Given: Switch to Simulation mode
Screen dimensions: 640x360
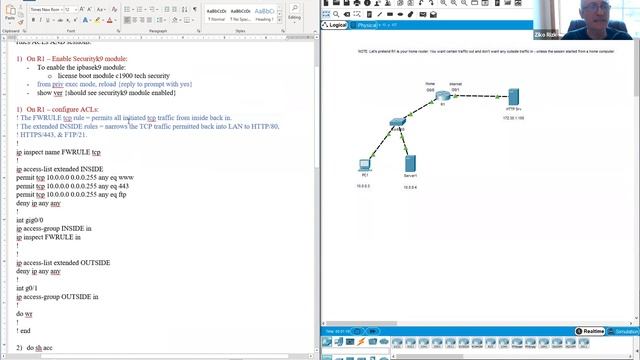Looking at the screenshot, I should pos(623,331).
